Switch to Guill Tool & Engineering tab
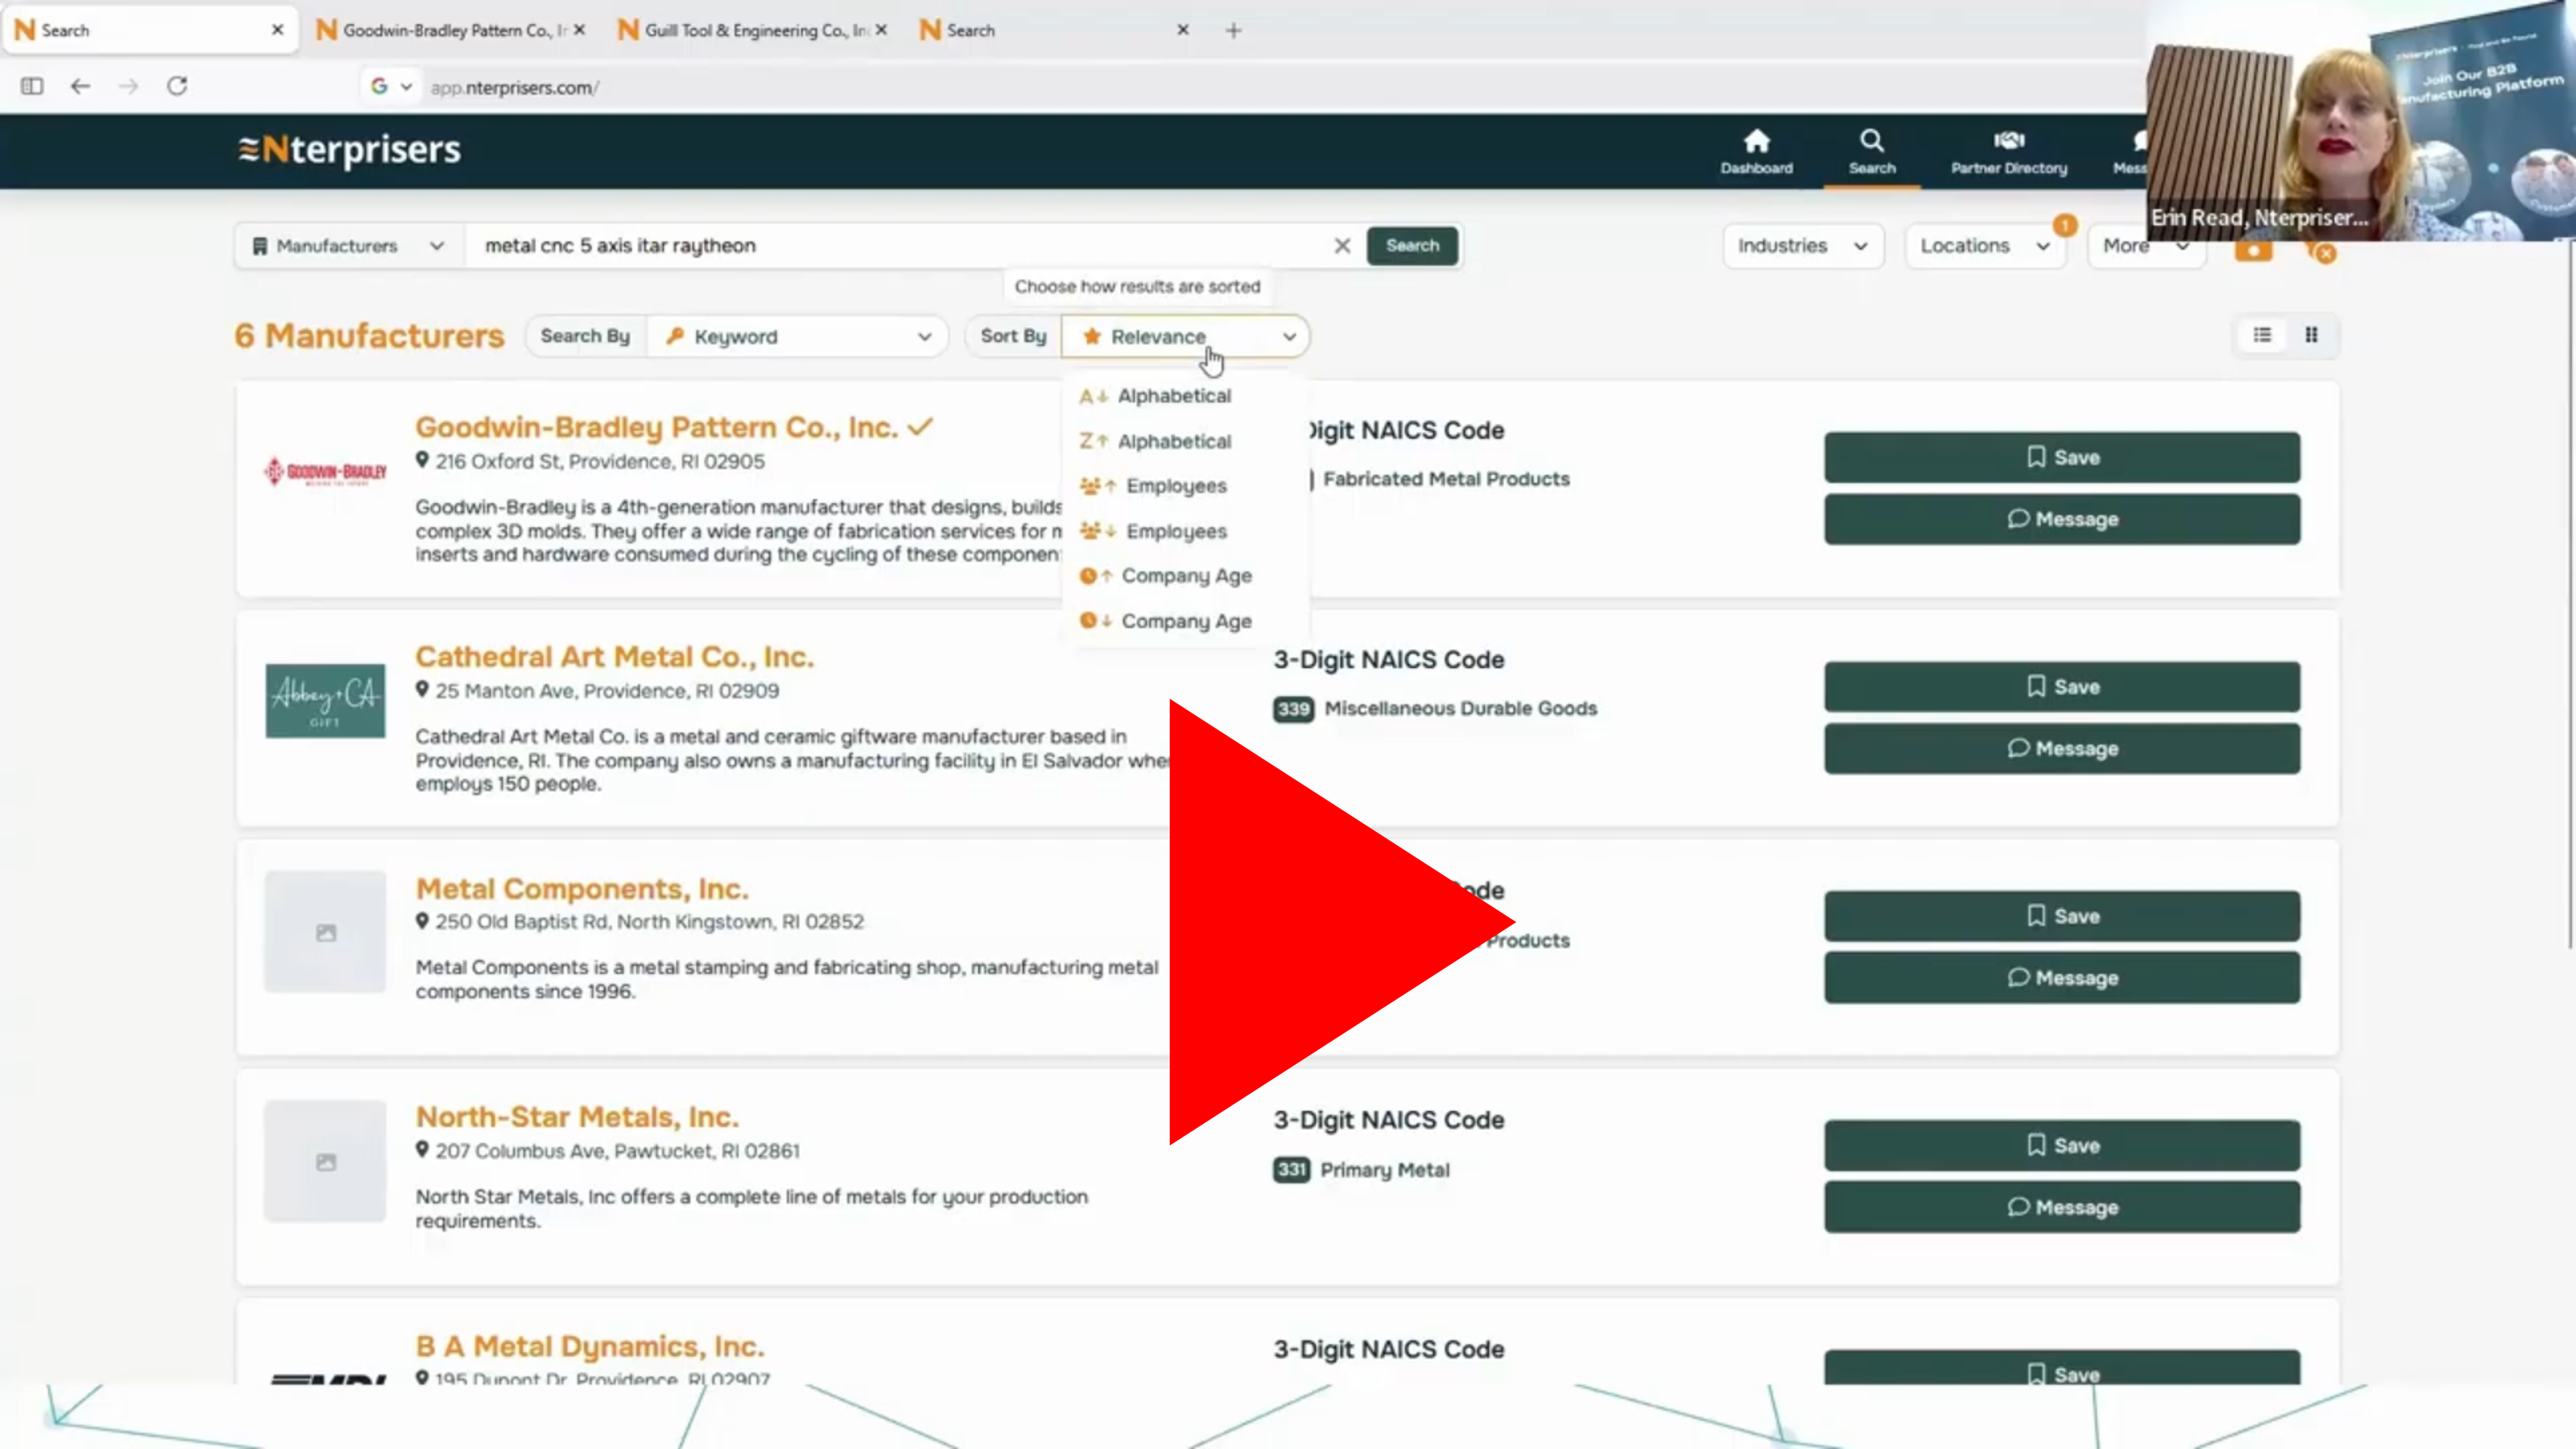This screenshot has width=2576, height=1449. point(745,30)
